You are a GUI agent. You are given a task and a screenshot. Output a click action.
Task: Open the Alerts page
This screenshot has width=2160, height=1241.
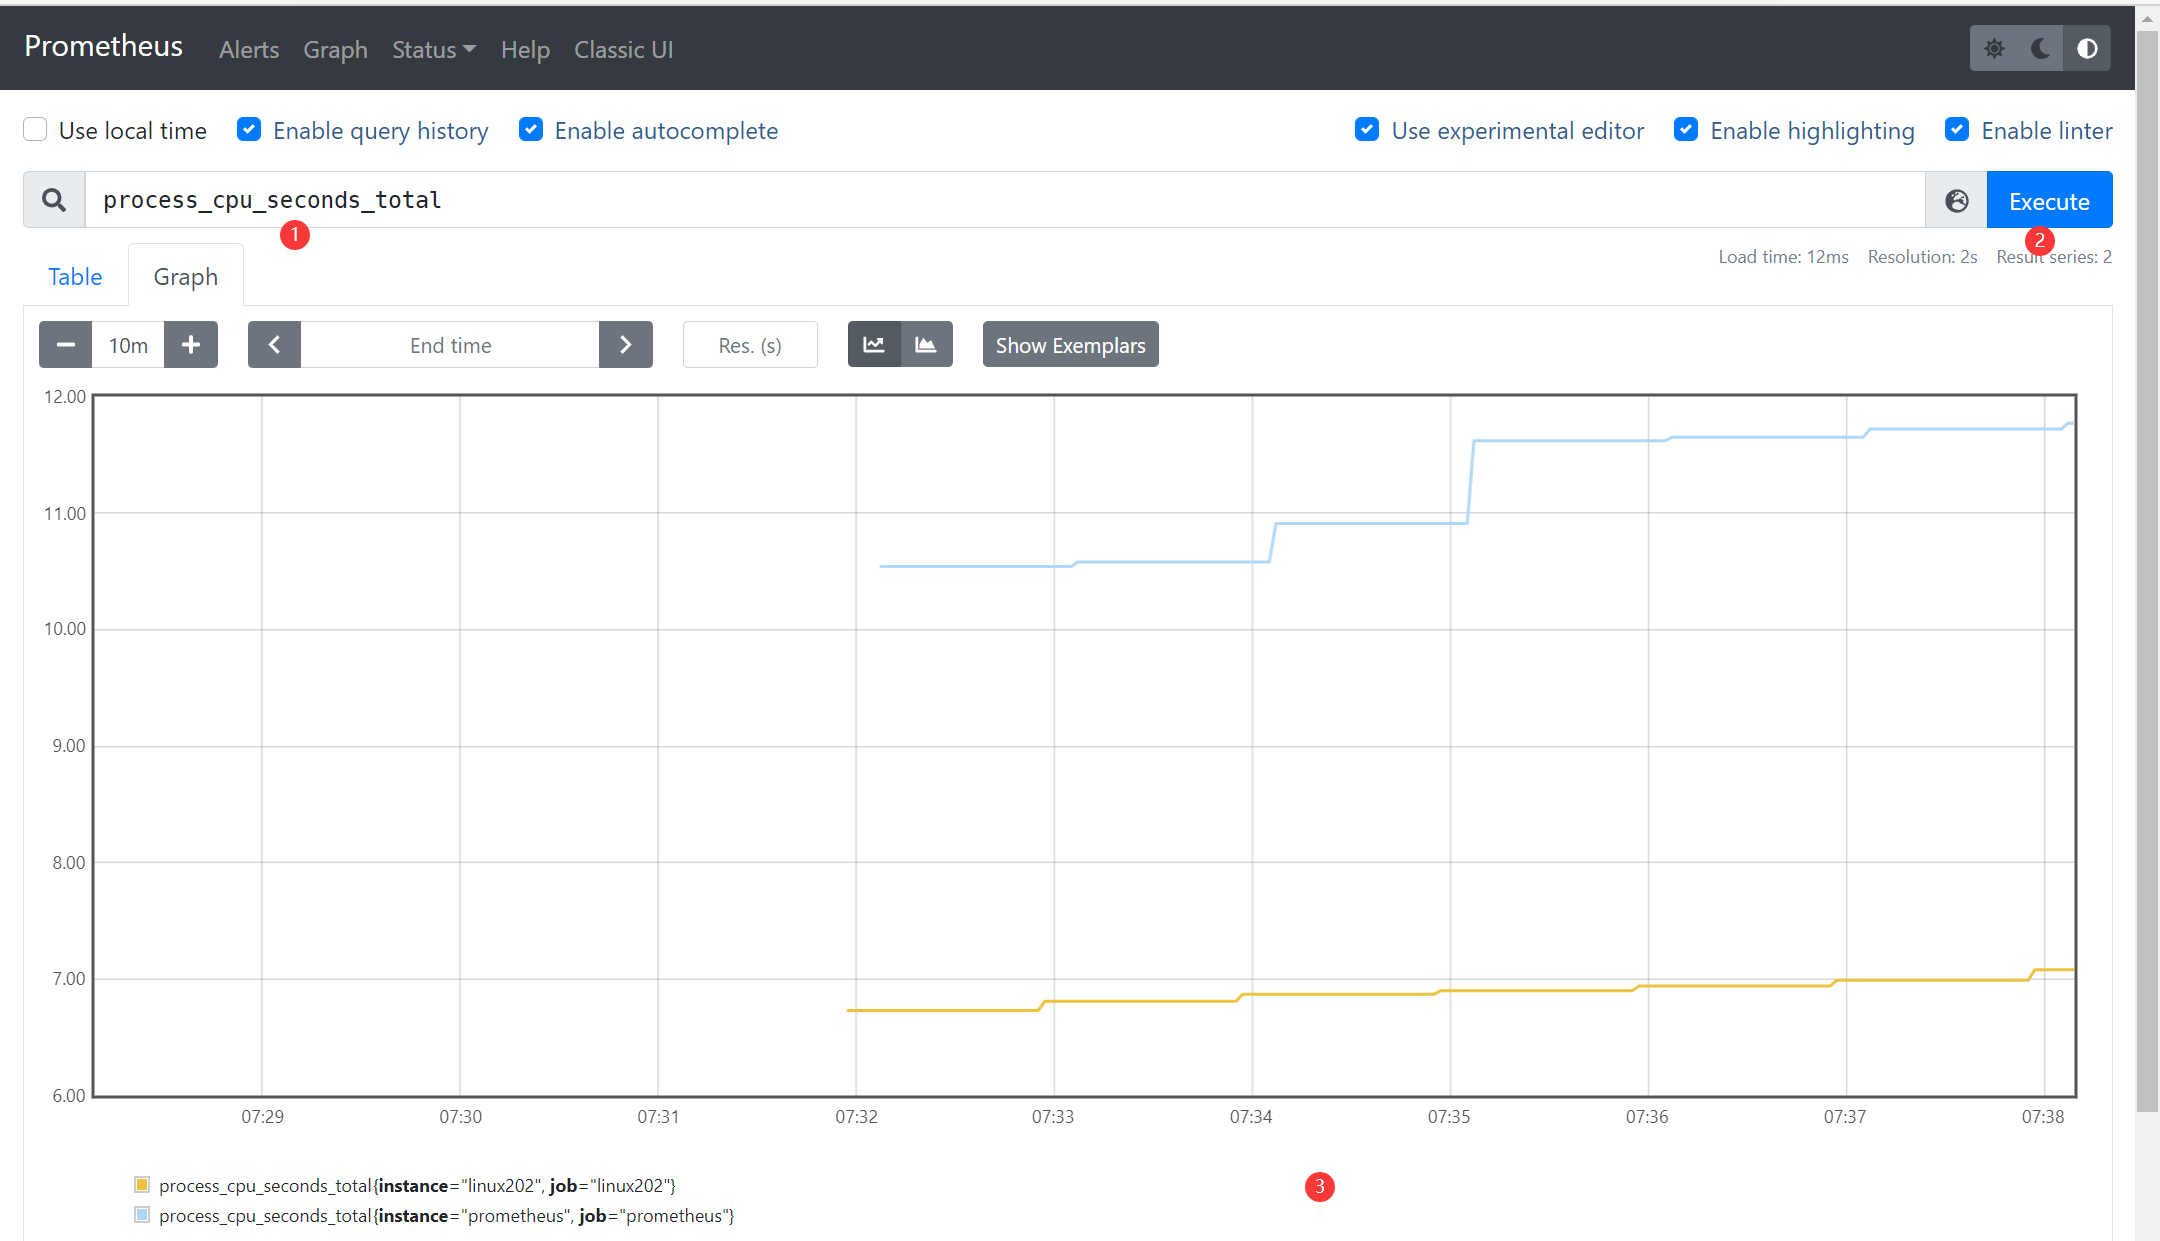[249, 50]
